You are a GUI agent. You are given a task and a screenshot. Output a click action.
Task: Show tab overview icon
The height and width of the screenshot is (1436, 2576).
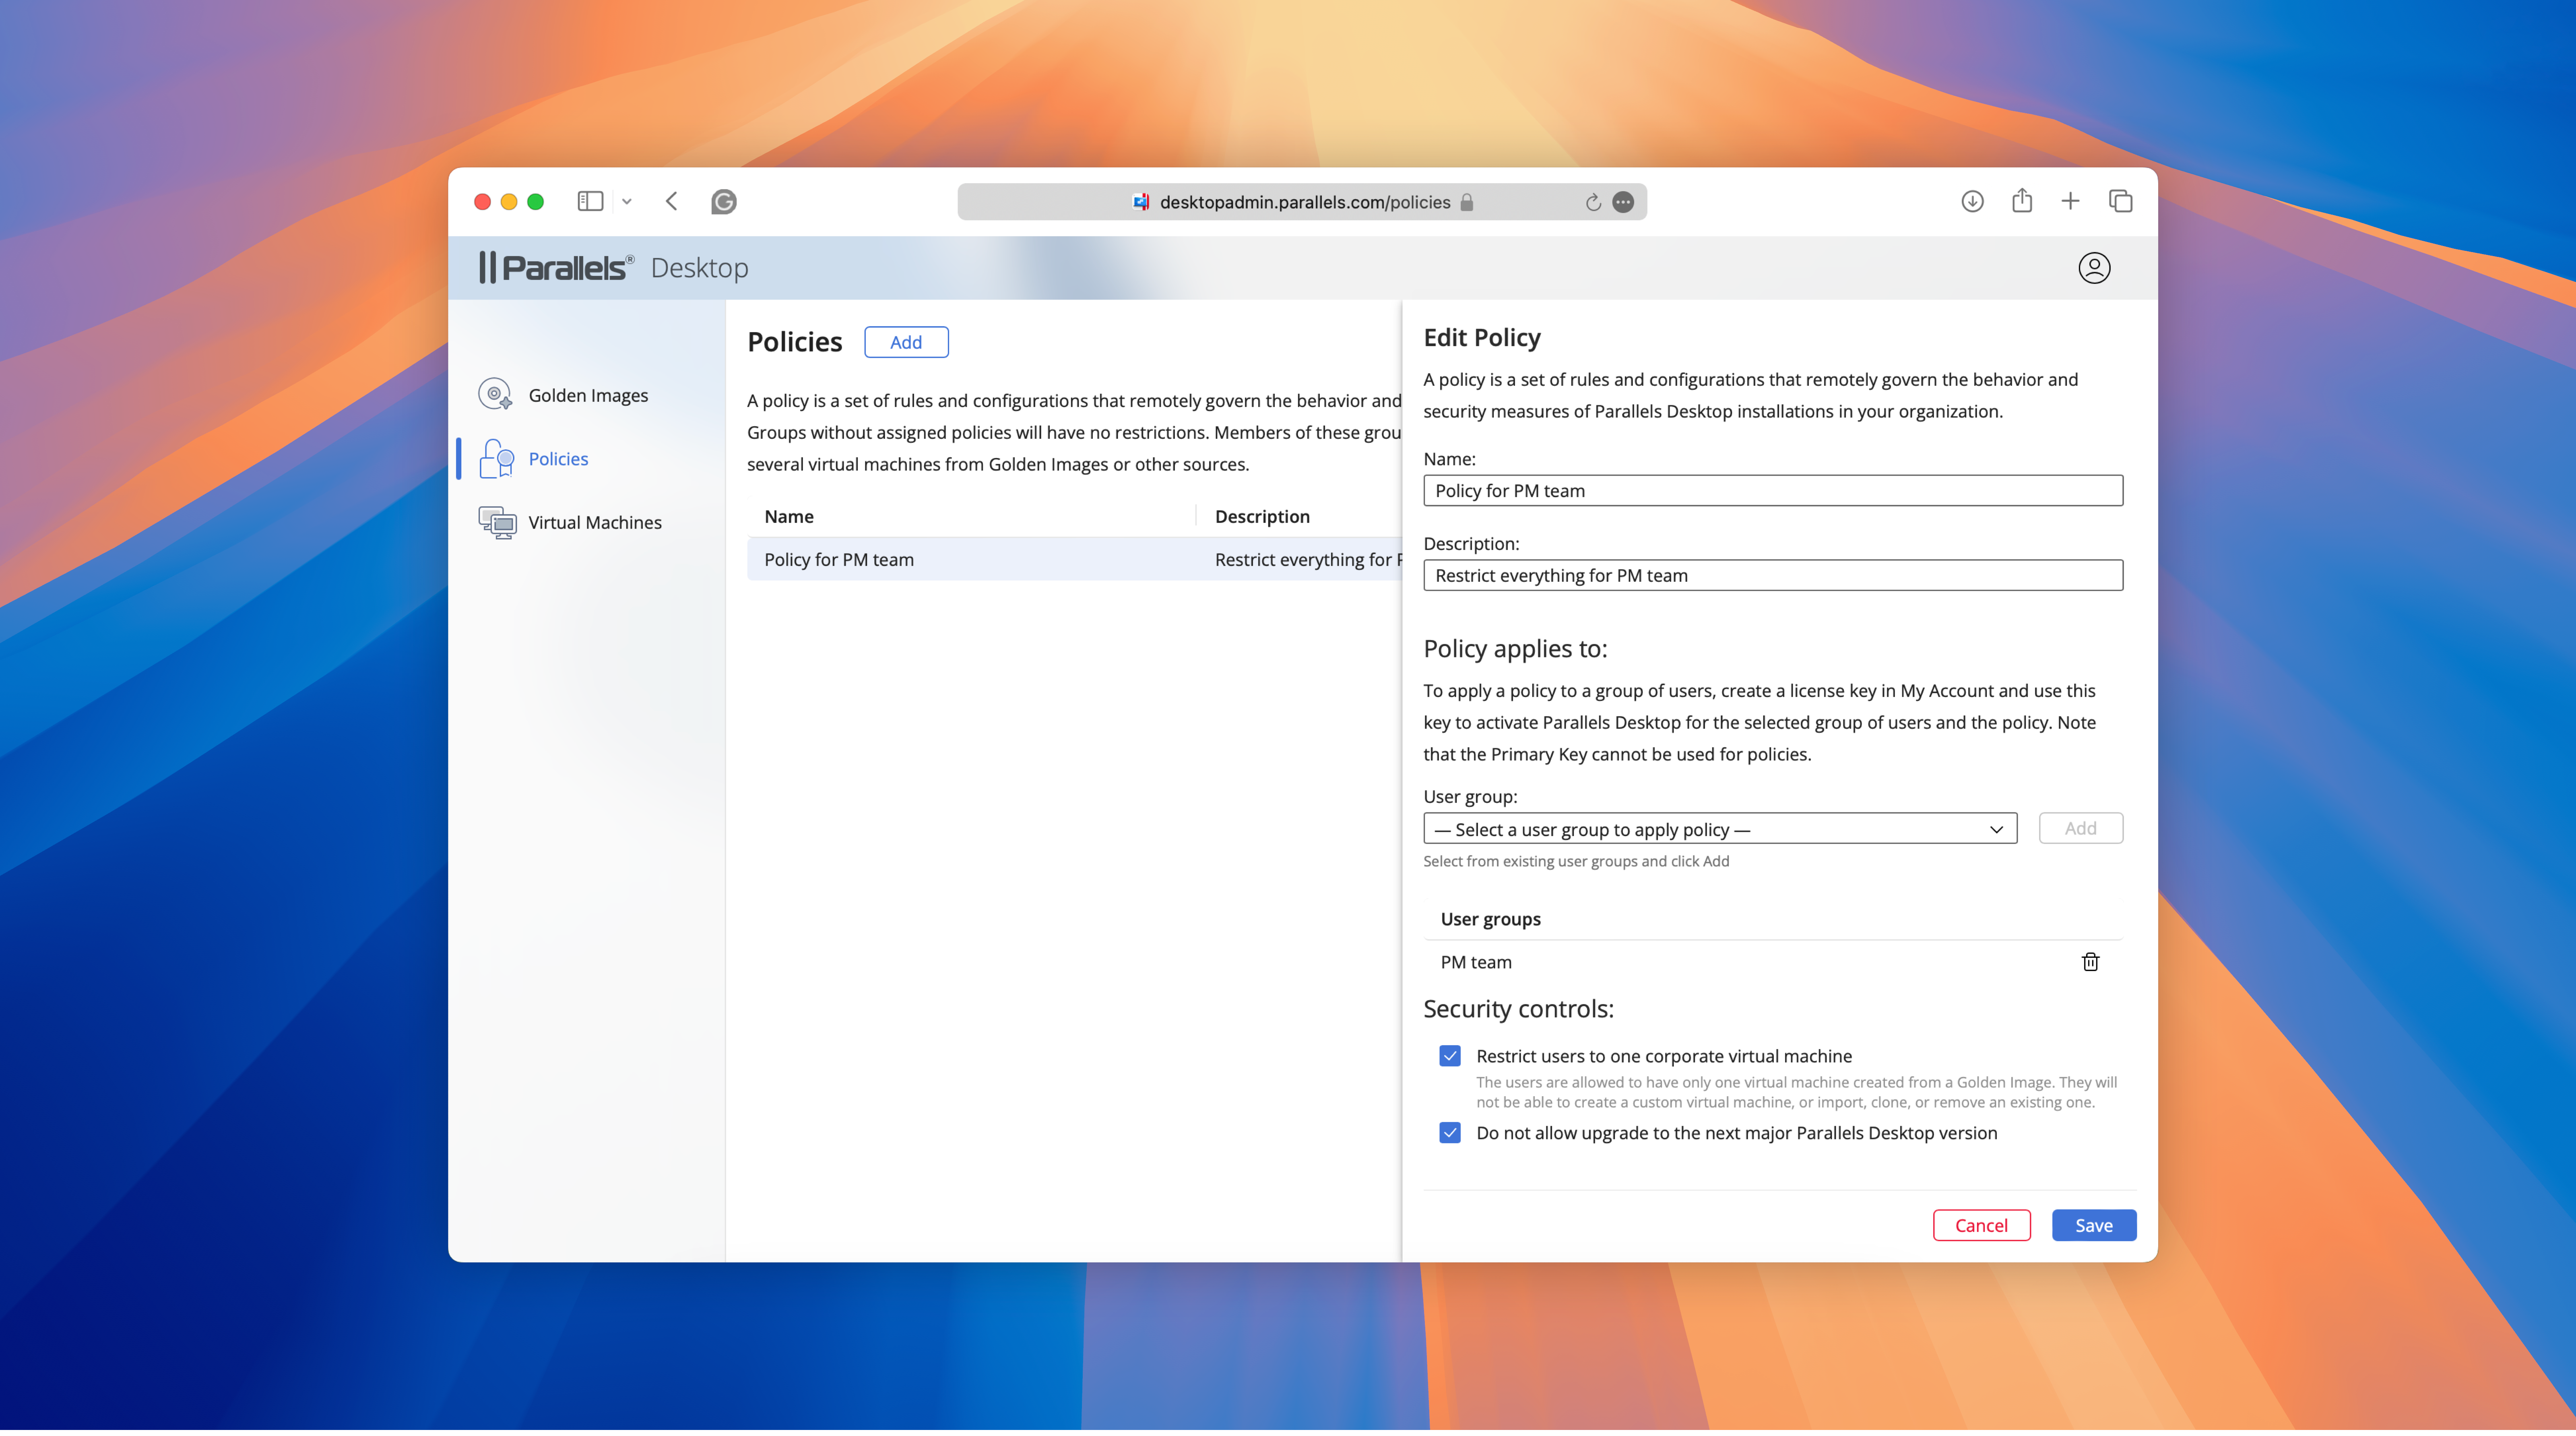coord(2120,201)
